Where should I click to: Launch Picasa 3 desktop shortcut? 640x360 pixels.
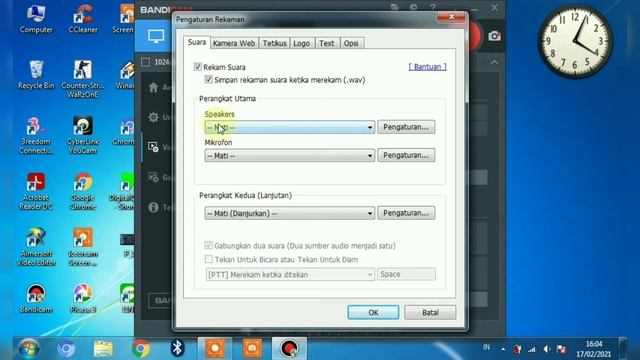83,298
